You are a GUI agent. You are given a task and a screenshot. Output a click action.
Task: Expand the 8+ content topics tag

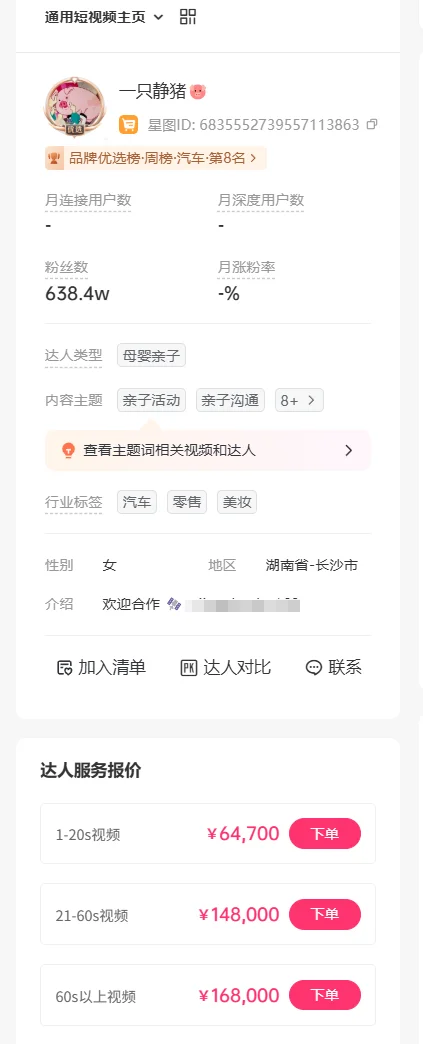tap(299, 400)
